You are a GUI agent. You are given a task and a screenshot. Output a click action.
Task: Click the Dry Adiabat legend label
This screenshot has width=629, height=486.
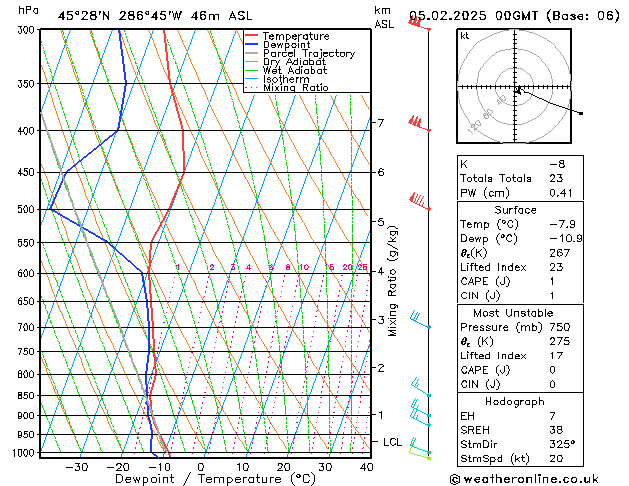(x=294, y=62)
